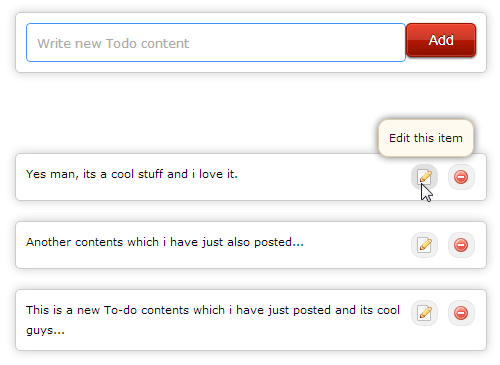
Task: Click the 'guys...' line of the last todo
Action: [45, 331]
